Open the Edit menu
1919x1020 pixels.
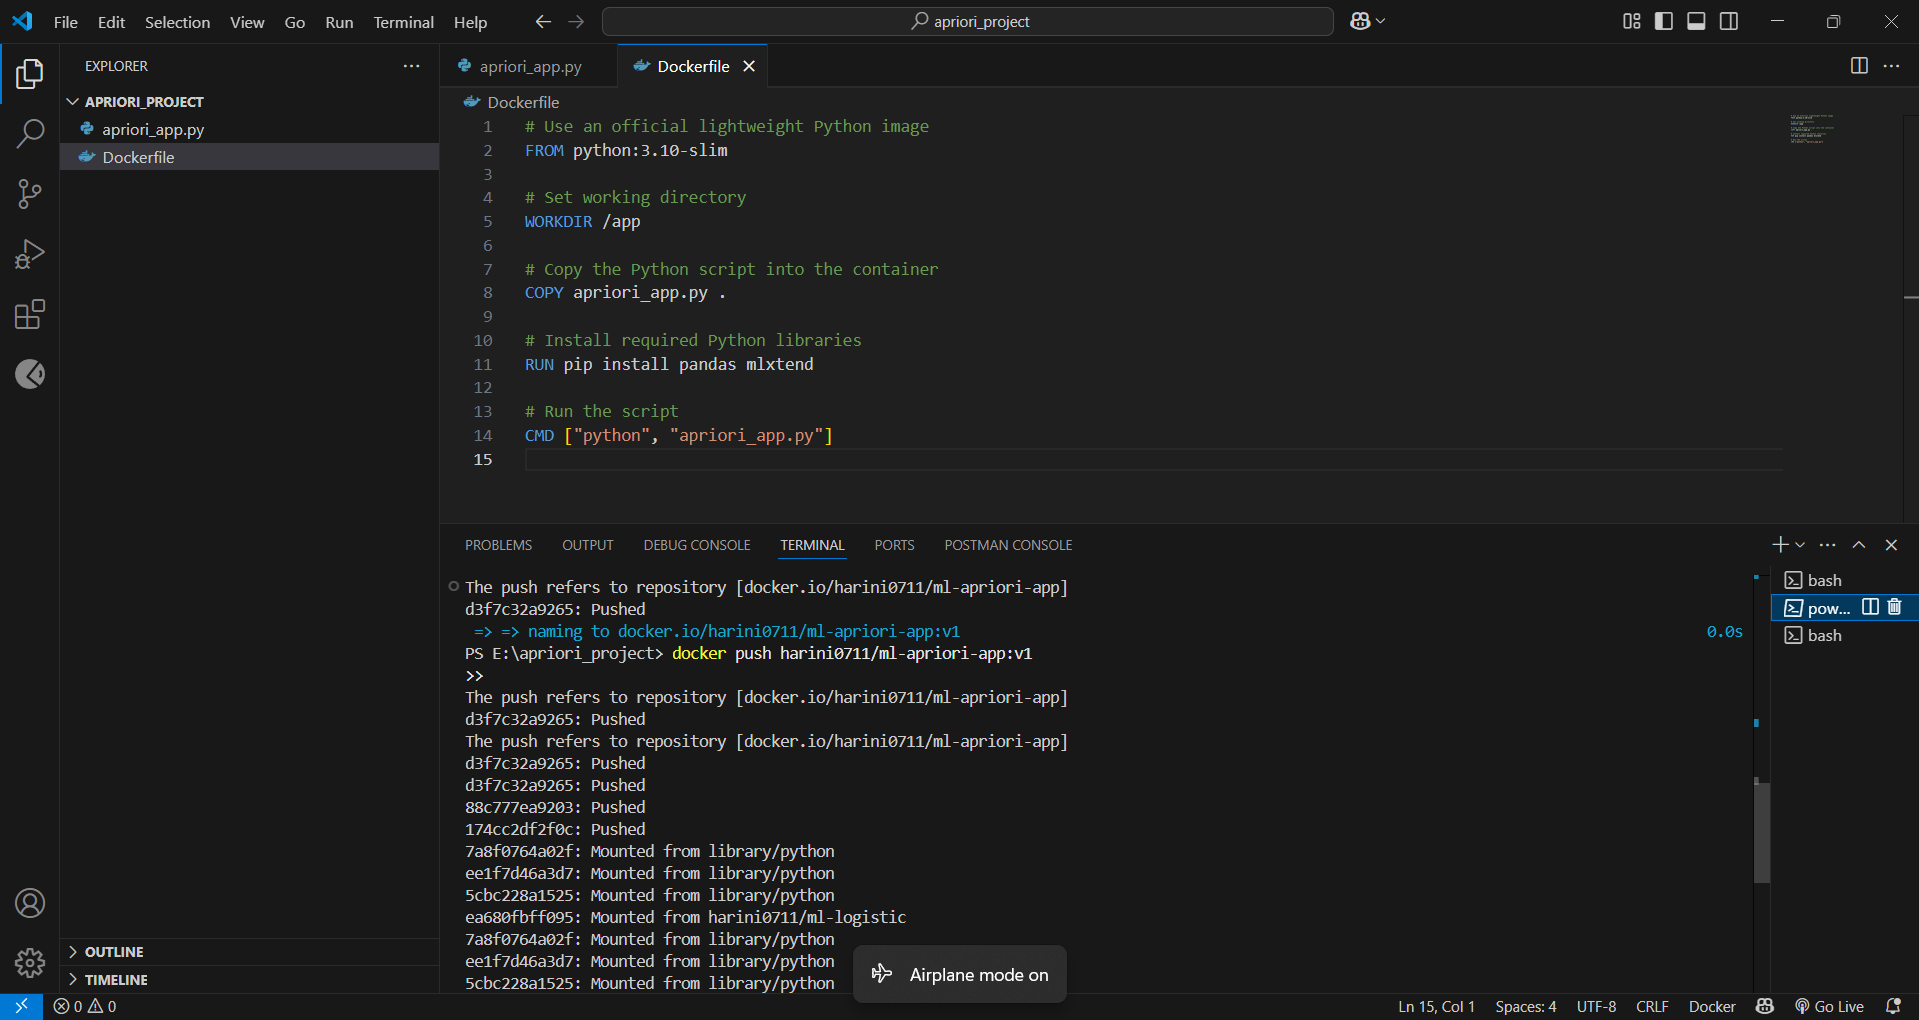tap(111, 22)
